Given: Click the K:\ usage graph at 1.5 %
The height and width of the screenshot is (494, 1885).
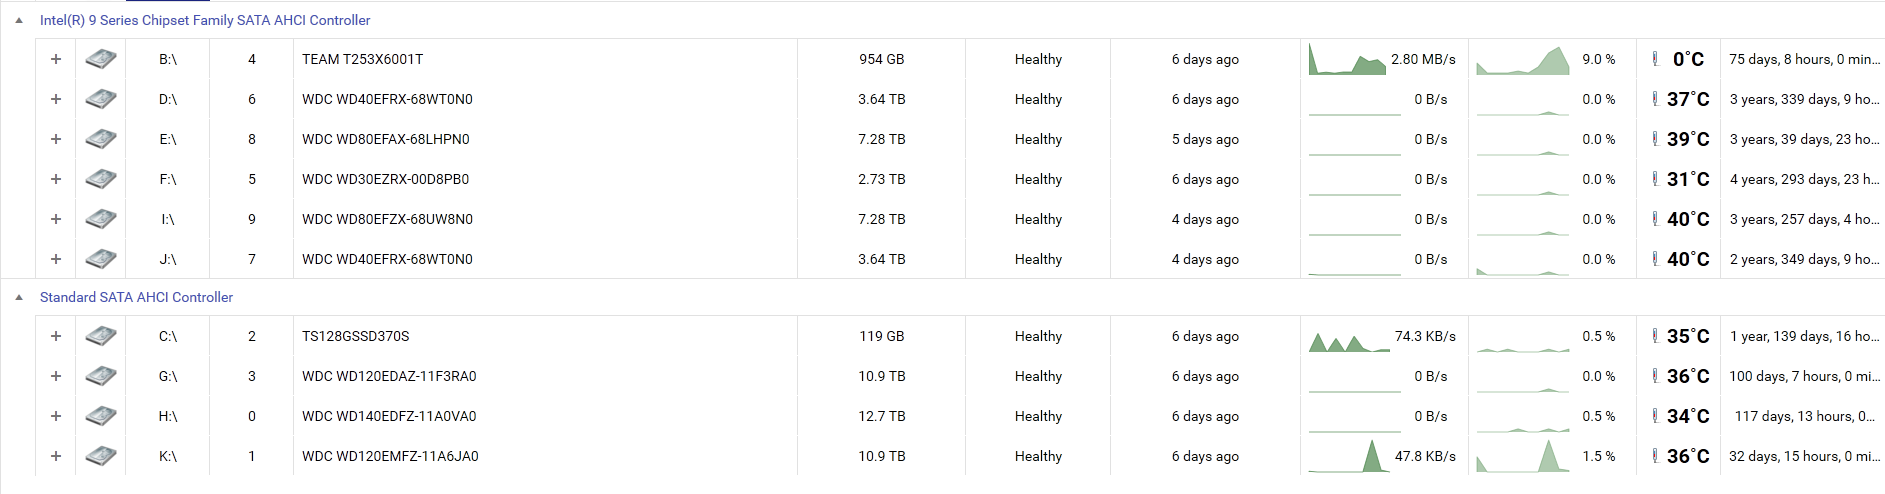Looking at the screenshot, I should coord(1523,456).
